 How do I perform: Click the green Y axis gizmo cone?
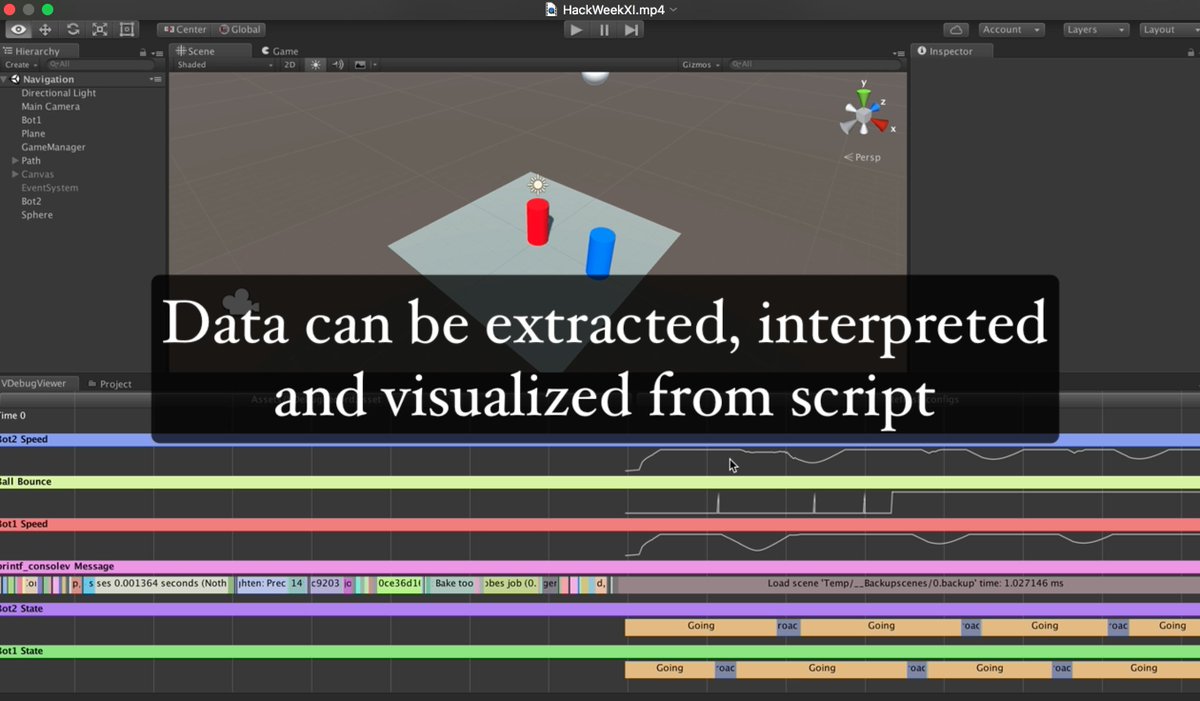coord(863,98)
